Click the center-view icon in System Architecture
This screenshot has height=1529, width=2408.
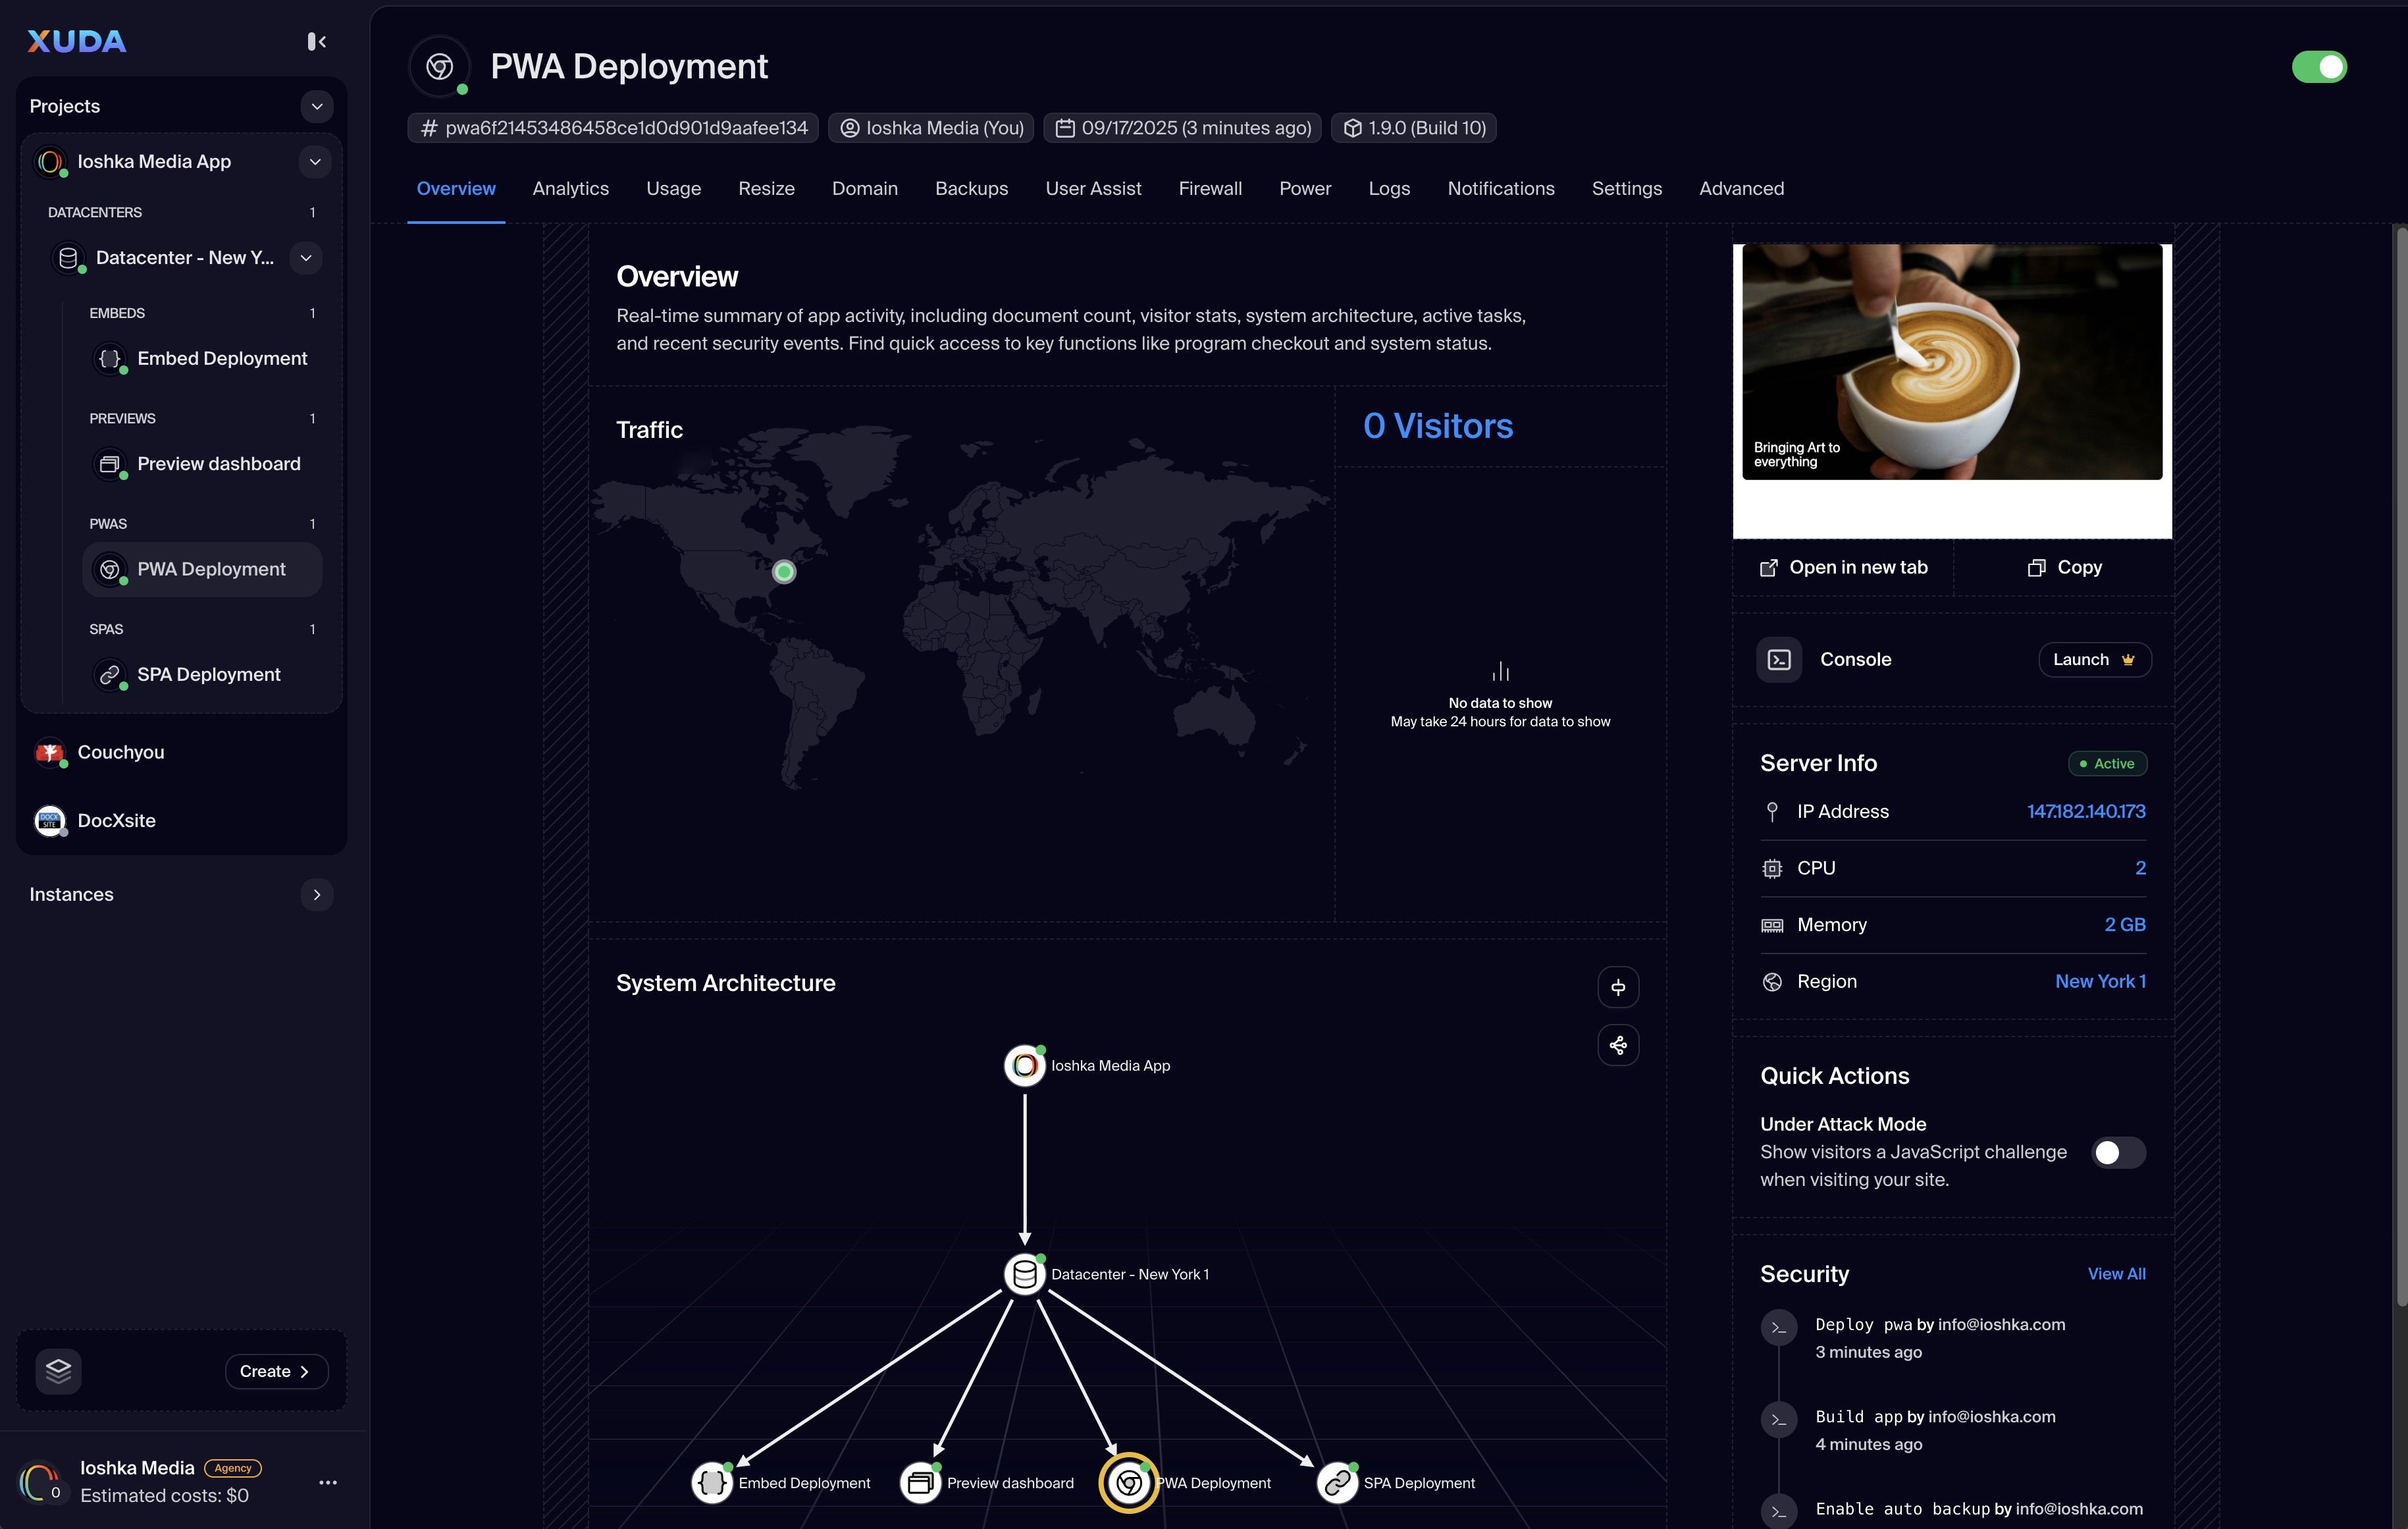(1617, 988)
